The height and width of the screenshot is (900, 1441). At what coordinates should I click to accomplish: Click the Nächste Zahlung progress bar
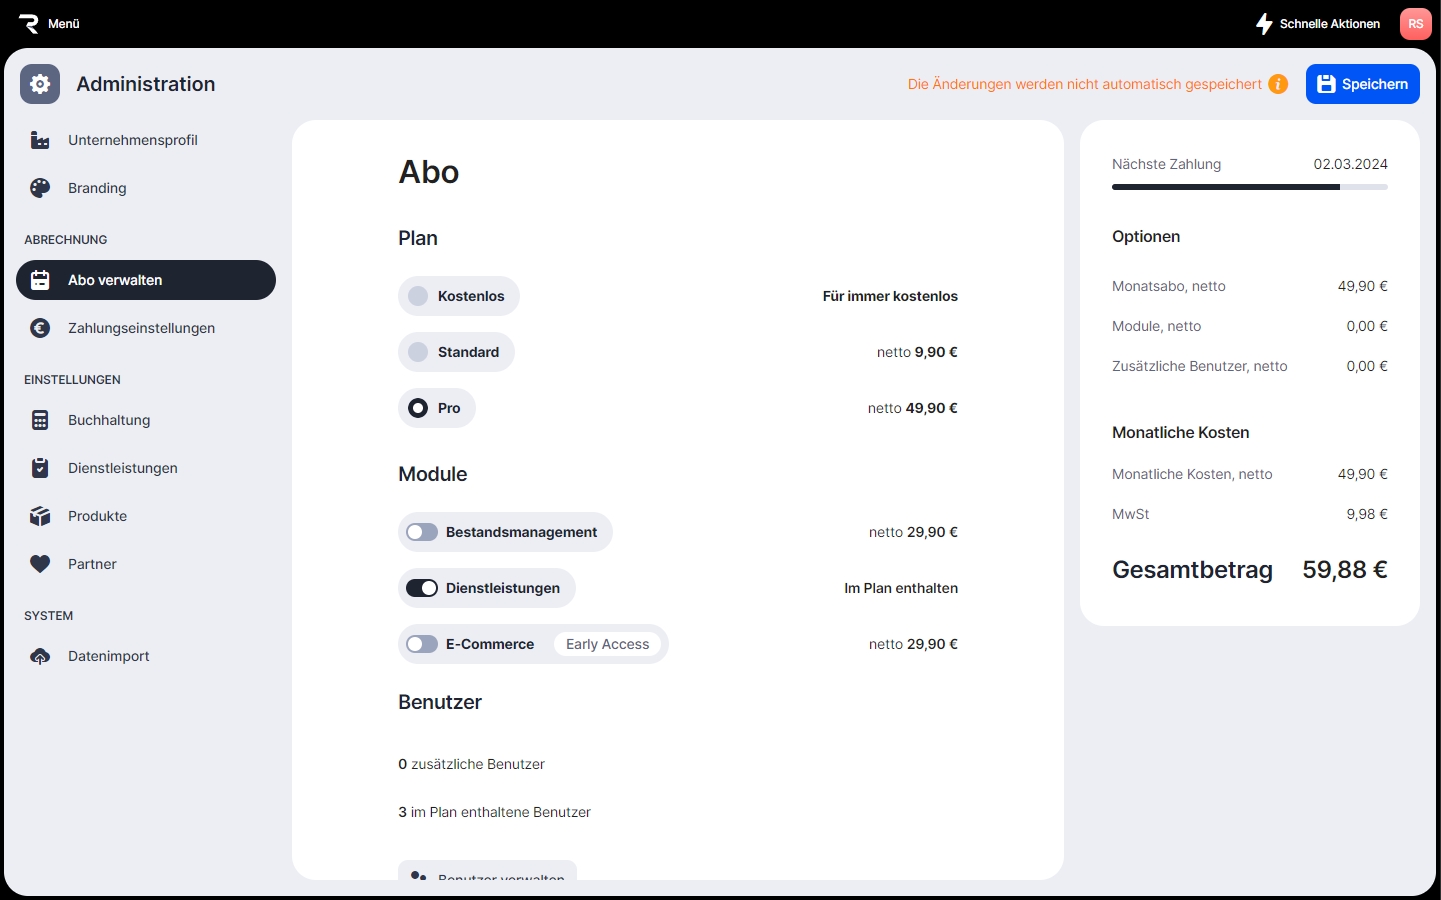[1249, 187]
